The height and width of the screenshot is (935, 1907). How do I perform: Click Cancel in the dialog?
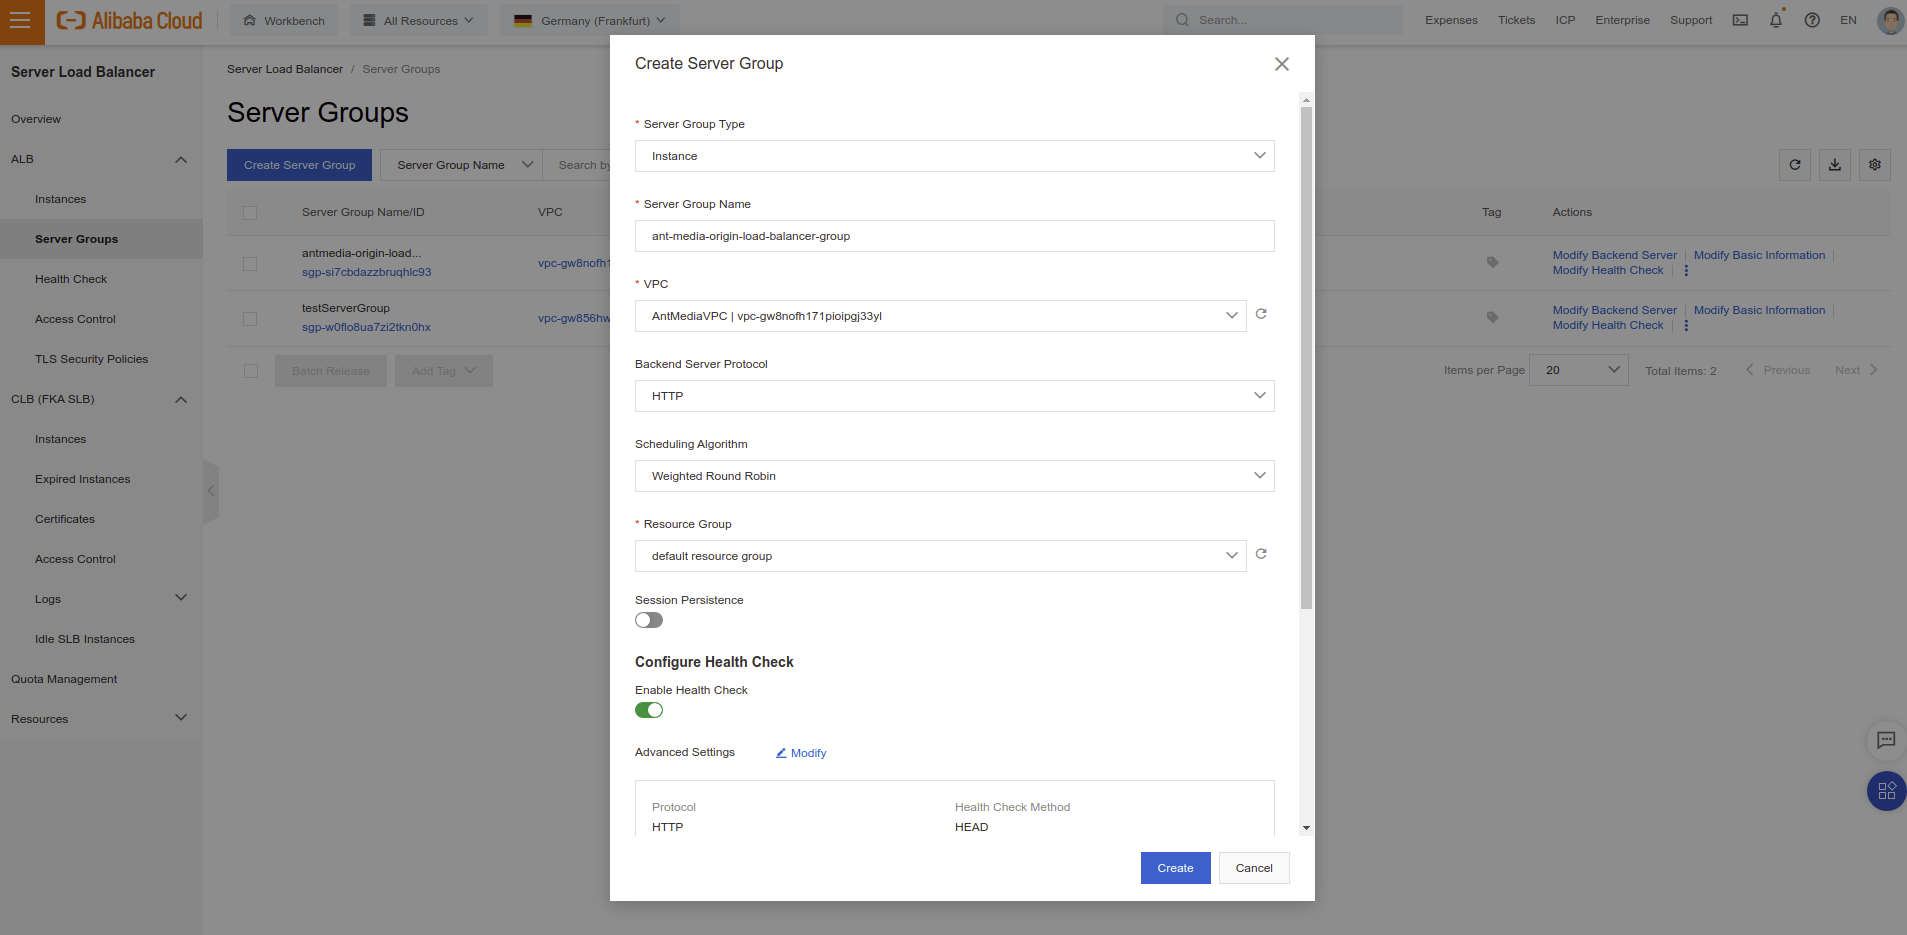click(x=1254, y=868)
